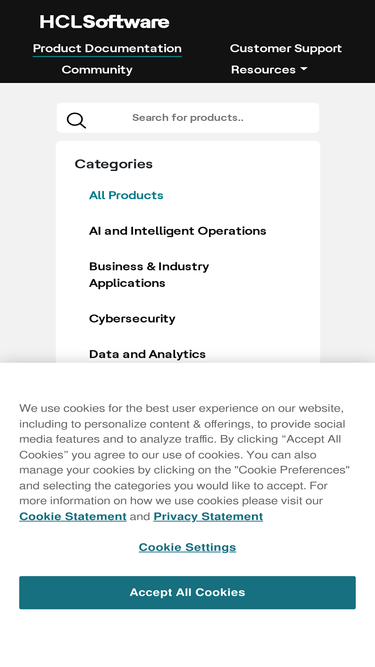This screenshot has height=667, width=375.
Task: Focus the Search for products field
Action: pyautogui.click(x=188, y=118)
